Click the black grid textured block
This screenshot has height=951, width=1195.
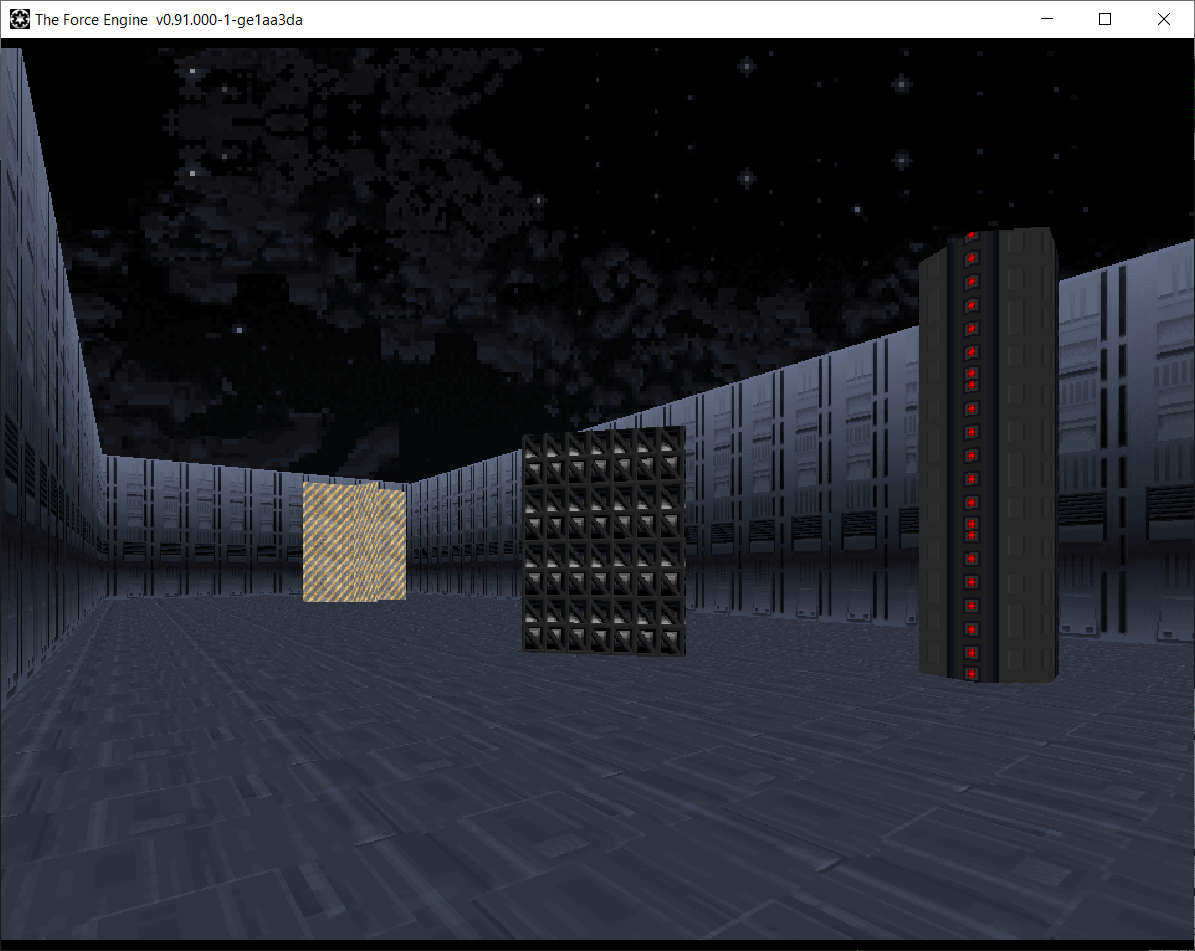(604, 540)
